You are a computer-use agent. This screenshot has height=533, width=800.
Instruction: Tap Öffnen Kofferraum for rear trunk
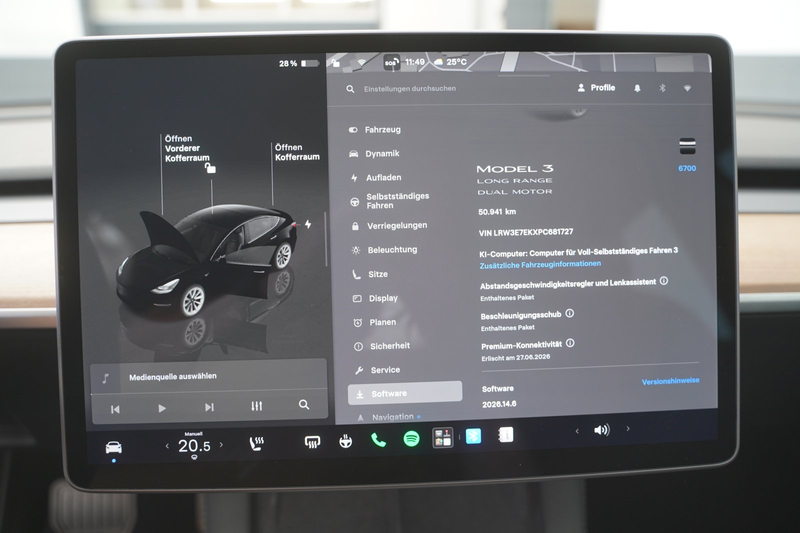[297, 152]
